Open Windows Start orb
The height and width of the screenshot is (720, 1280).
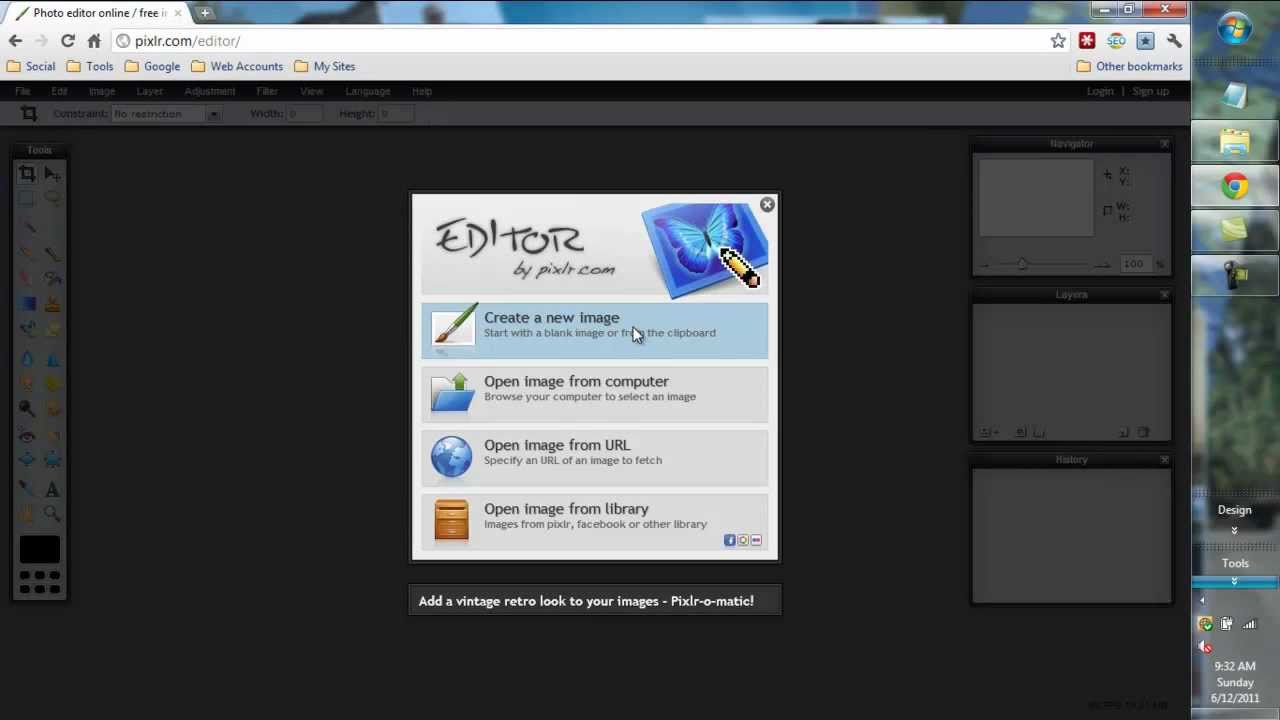click(1235, 28)
